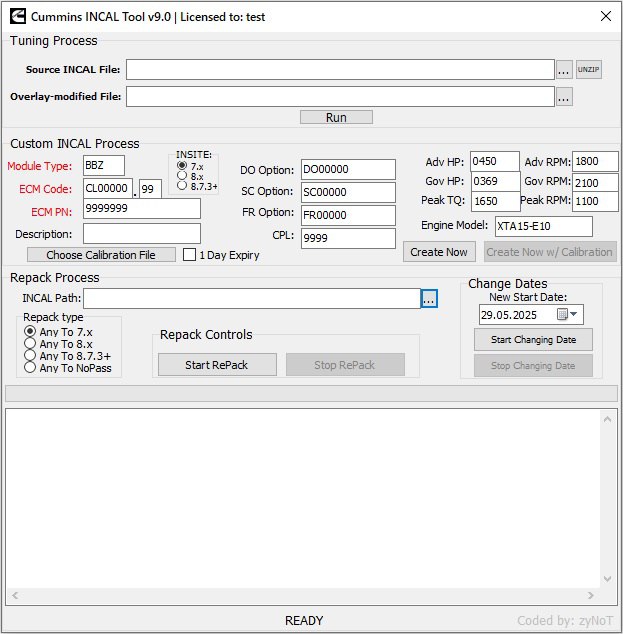
Task: Click log scrollbar right arrow
Action: pos(591,595)
